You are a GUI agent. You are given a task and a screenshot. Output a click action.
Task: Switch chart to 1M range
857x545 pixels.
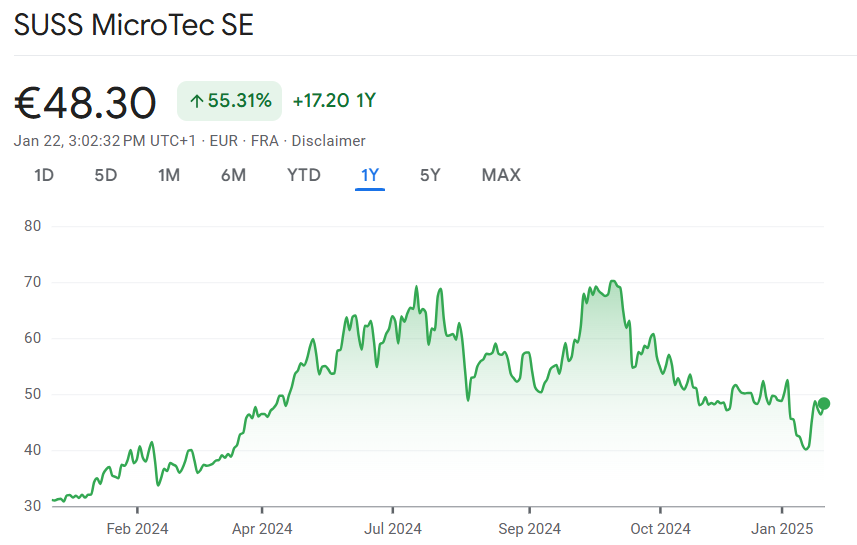pyautogui.click(x=169, y=175)
